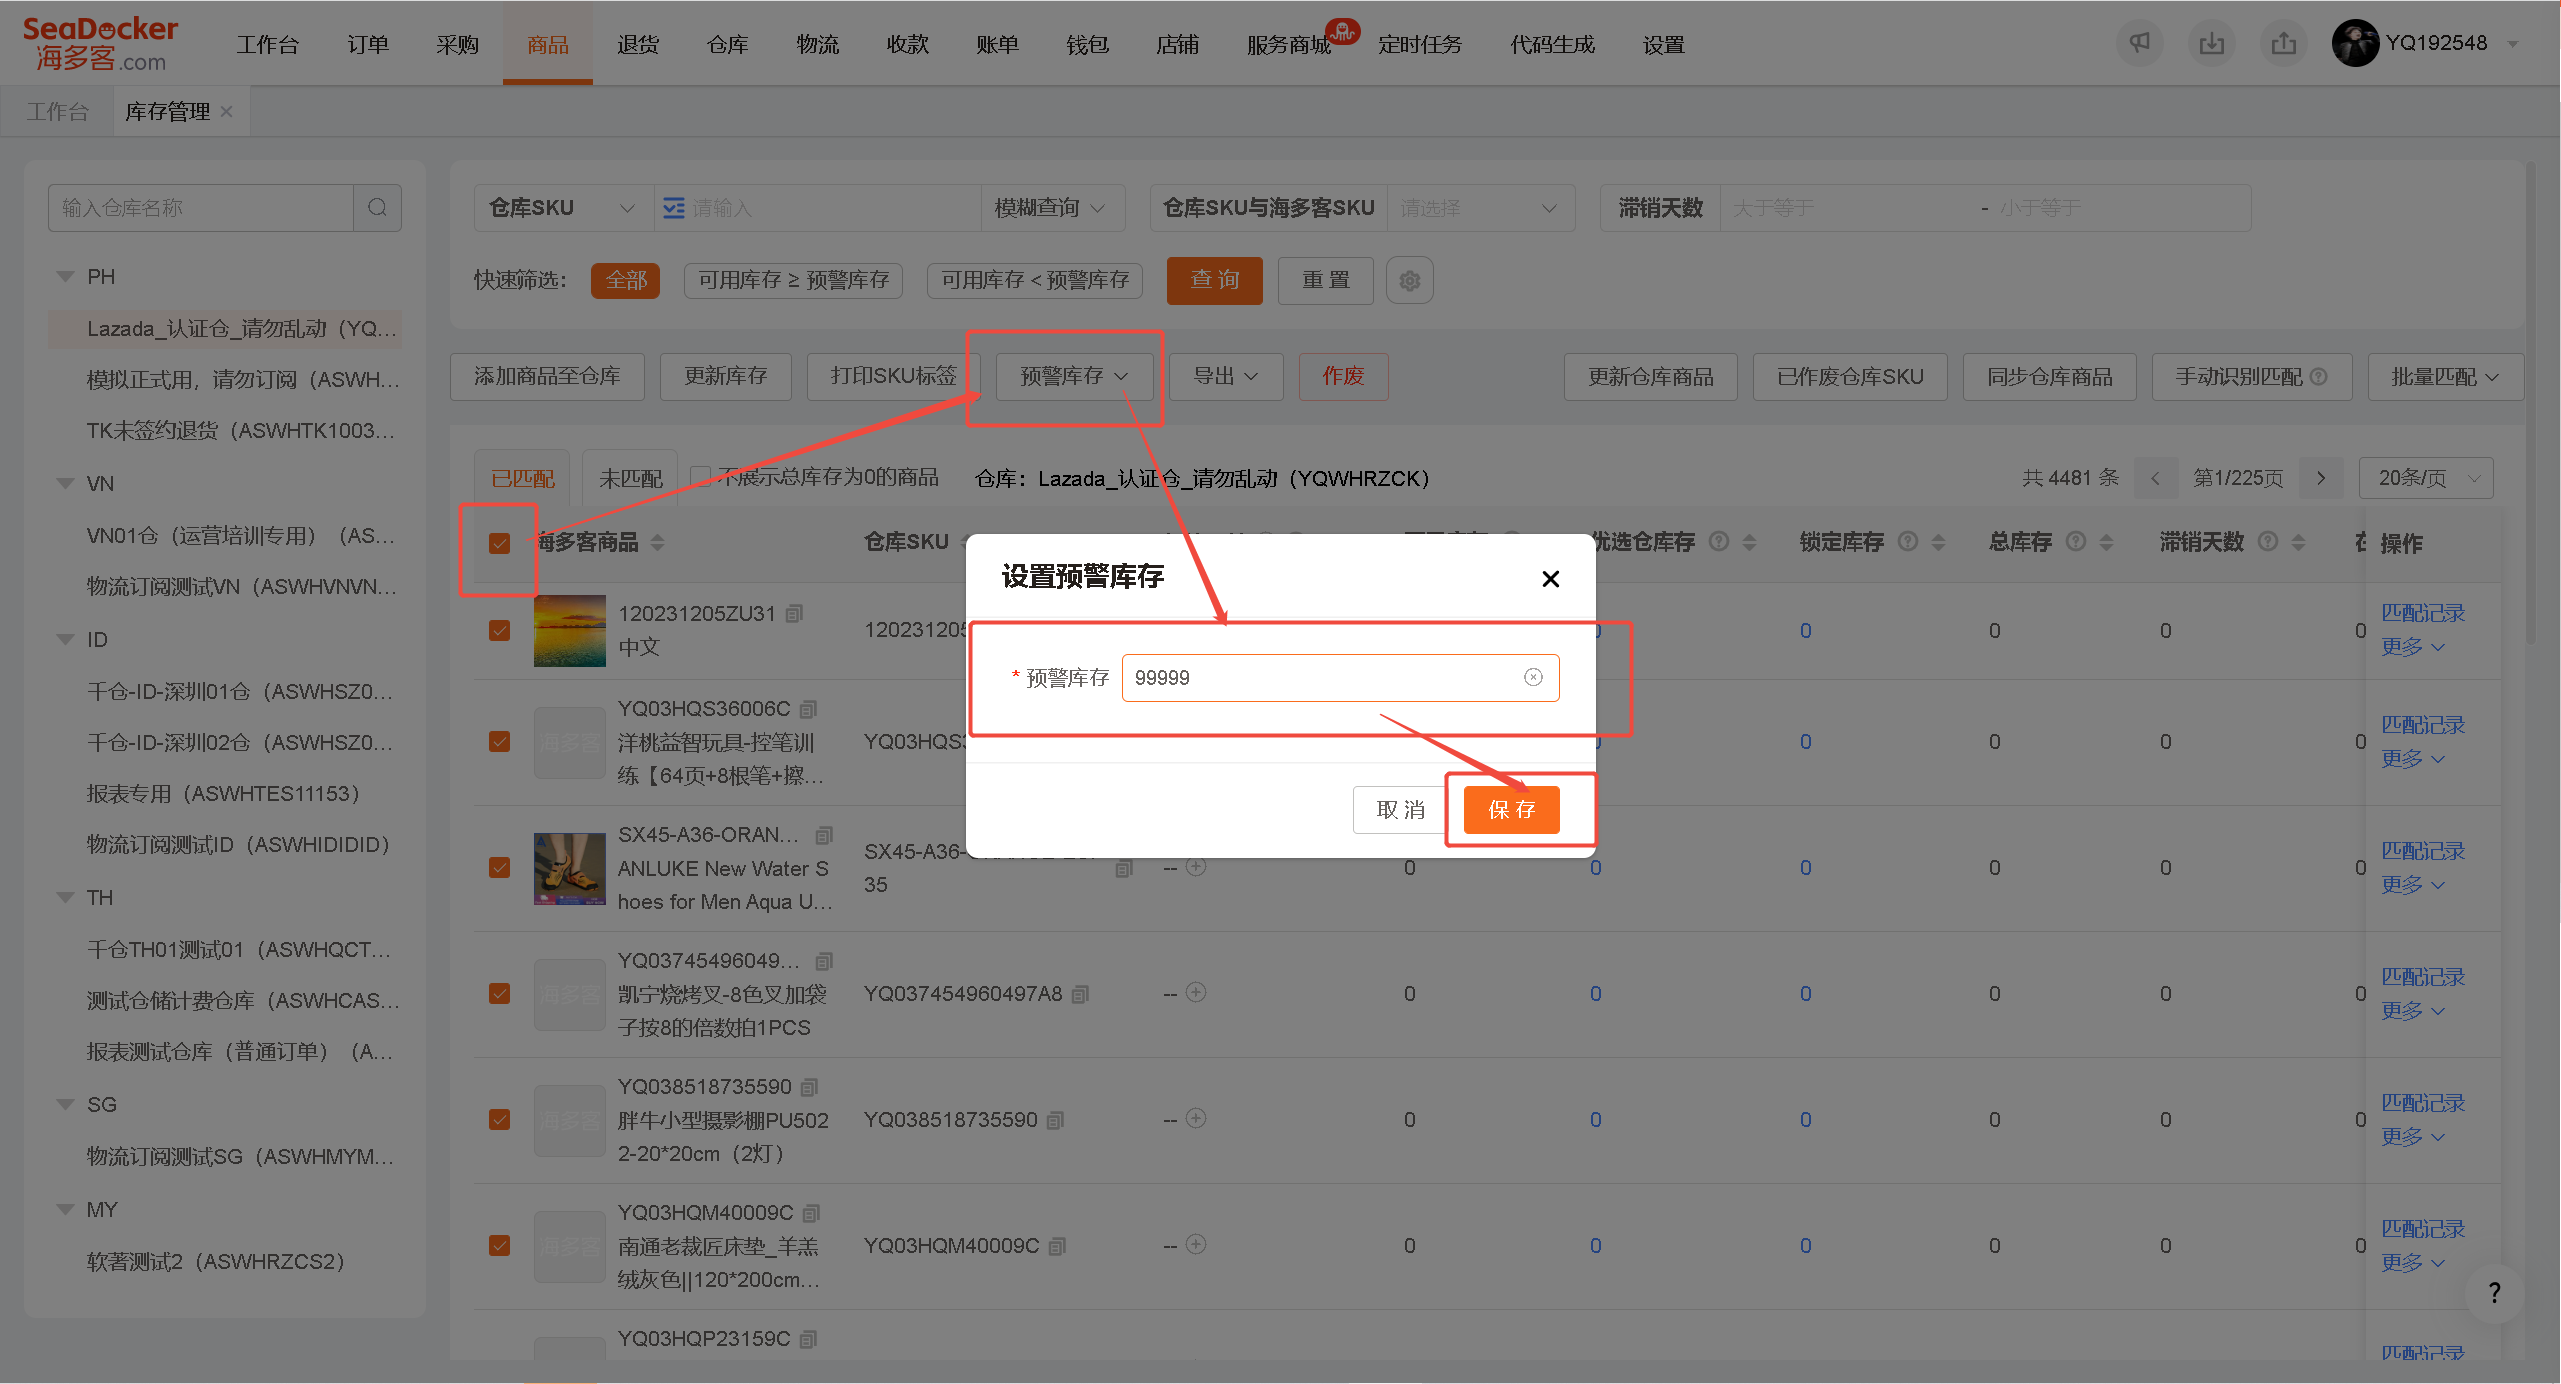The height and width of the screenshot is (1384, 2561).
Task: Open the 仓库 top menu
Action: [727, 44]
